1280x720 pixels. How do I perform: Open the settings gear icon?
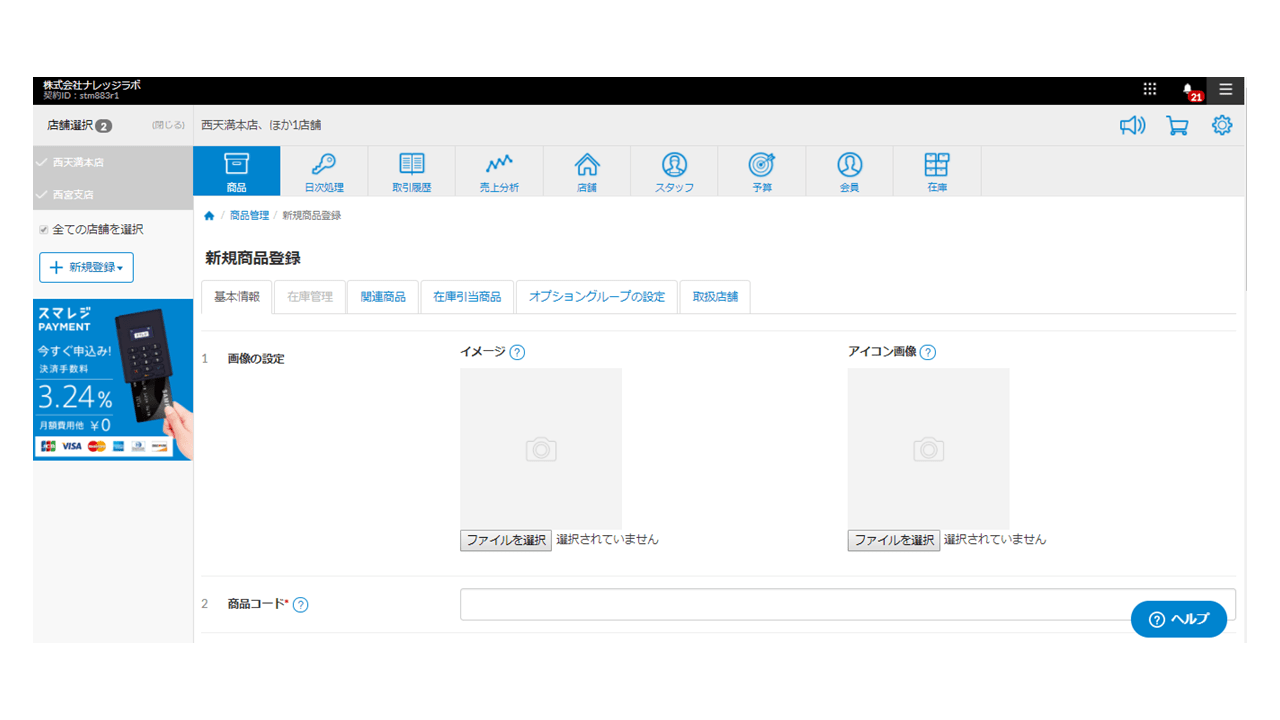tap(1222, 126)
